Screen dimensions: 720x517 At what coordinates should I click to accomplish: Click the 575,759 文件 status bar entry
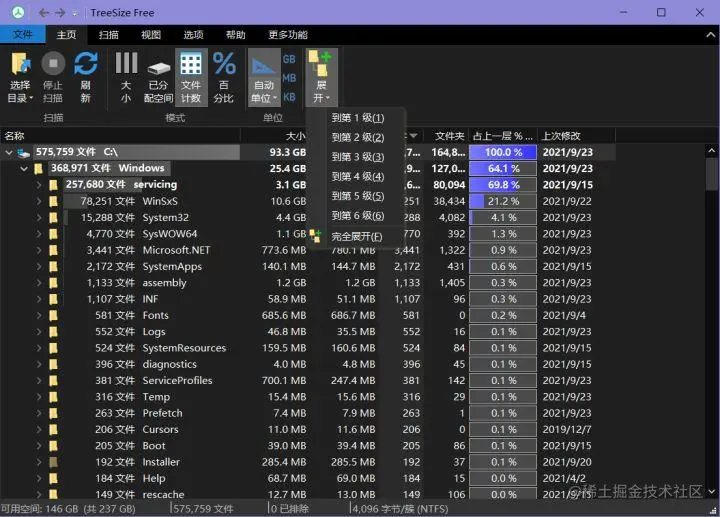tap(203, 509)
